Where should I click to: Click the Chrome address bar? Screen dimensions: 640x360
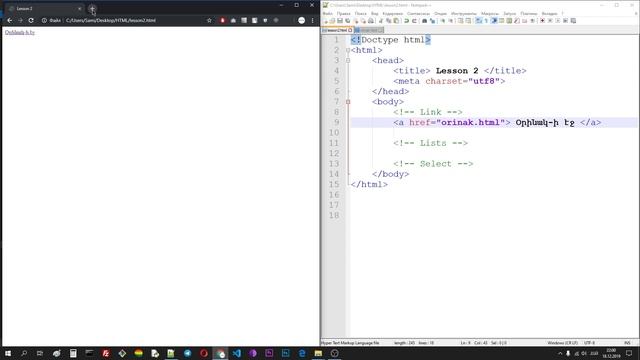tap(127, 20)
